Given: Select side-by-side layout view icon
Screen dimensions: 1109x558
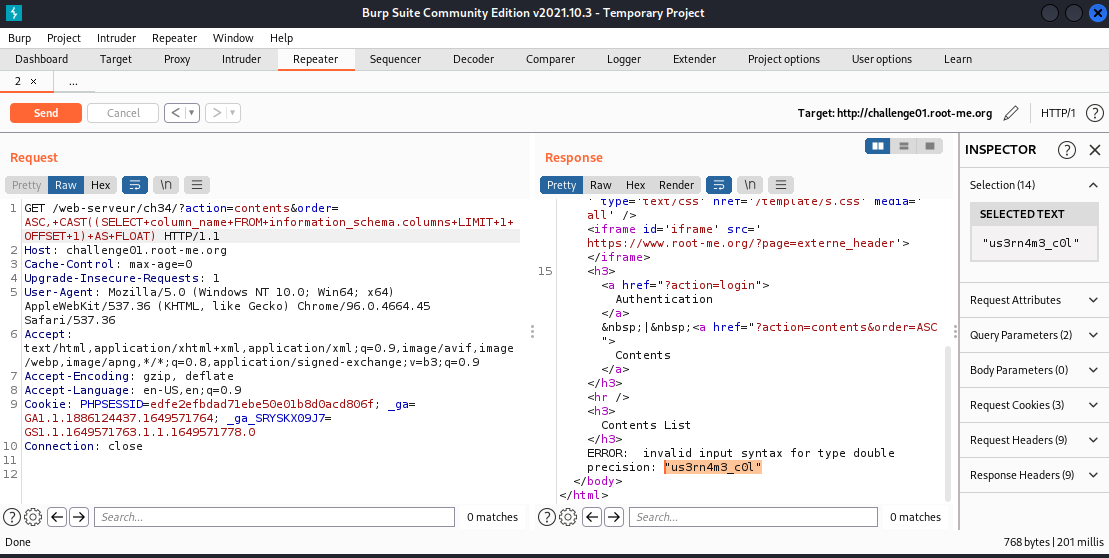Looking at the screenshot, I should tap(878, 146).
